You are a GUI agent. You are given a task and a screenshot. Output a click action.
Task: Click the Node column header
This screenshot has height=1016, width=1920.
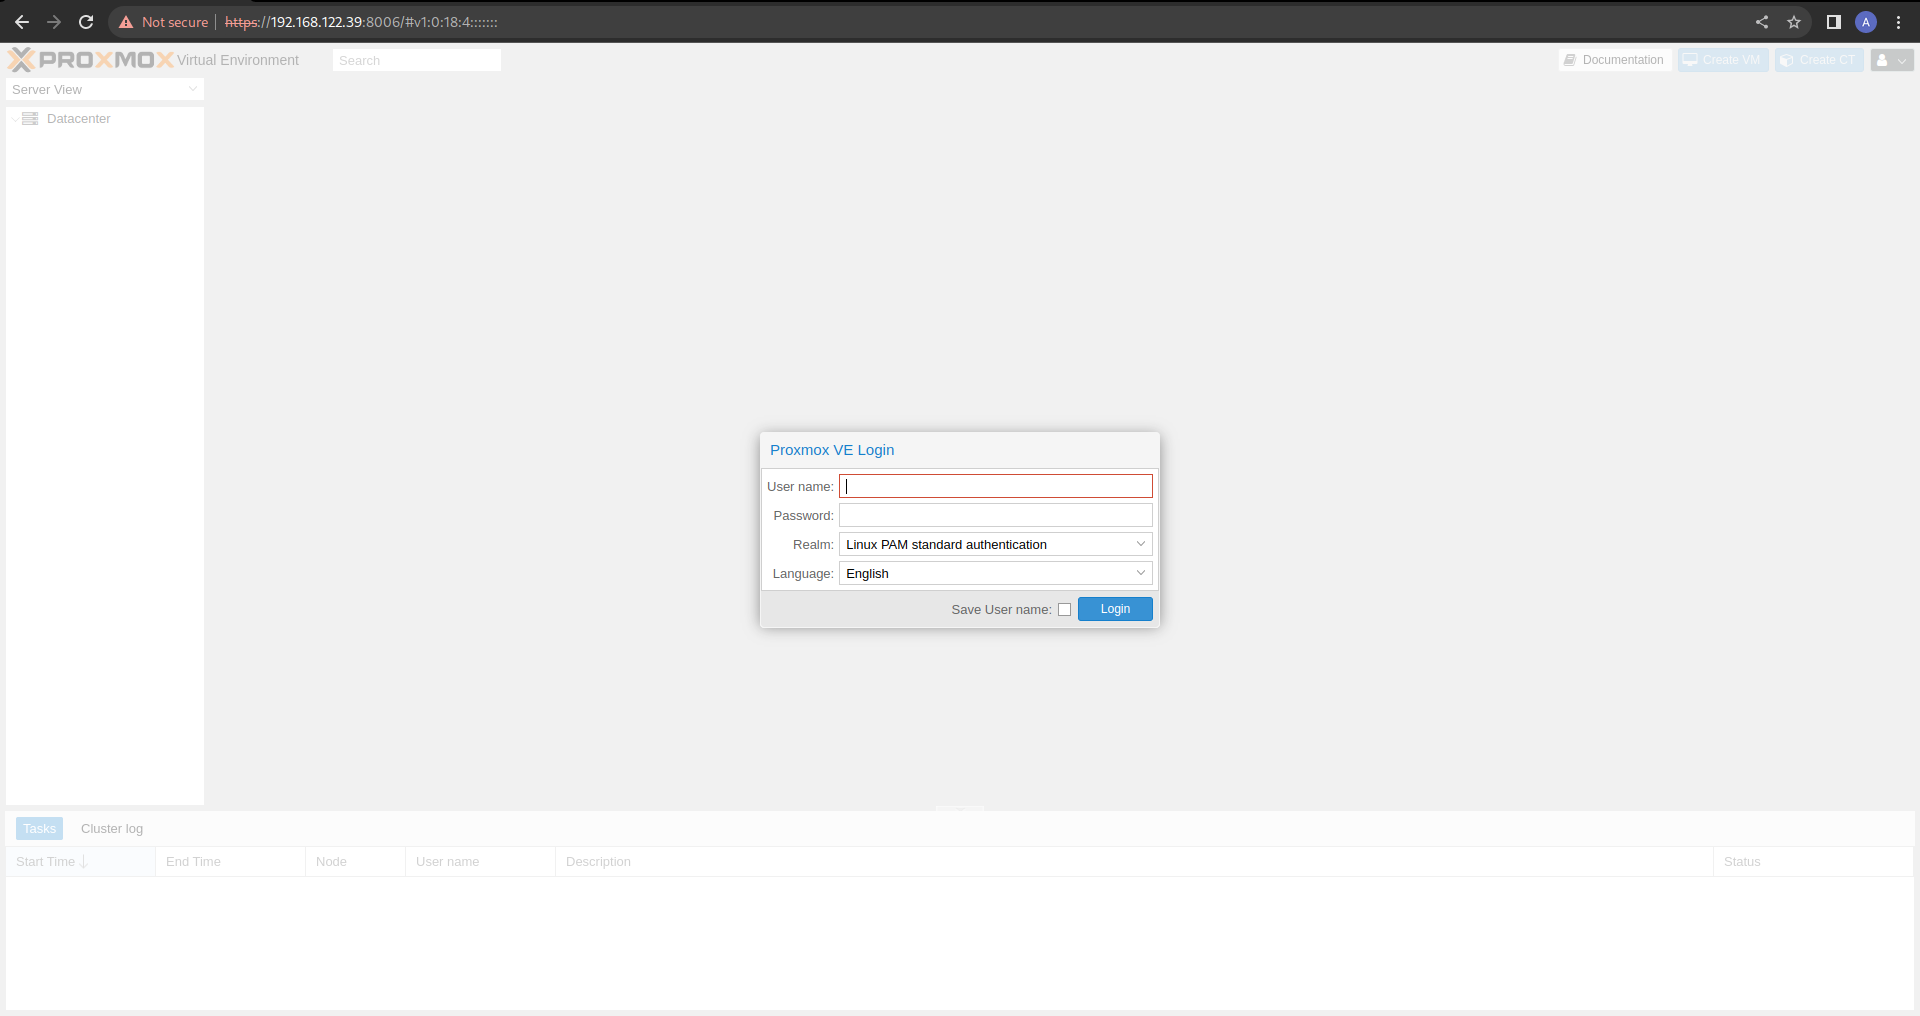click(355, 862)
